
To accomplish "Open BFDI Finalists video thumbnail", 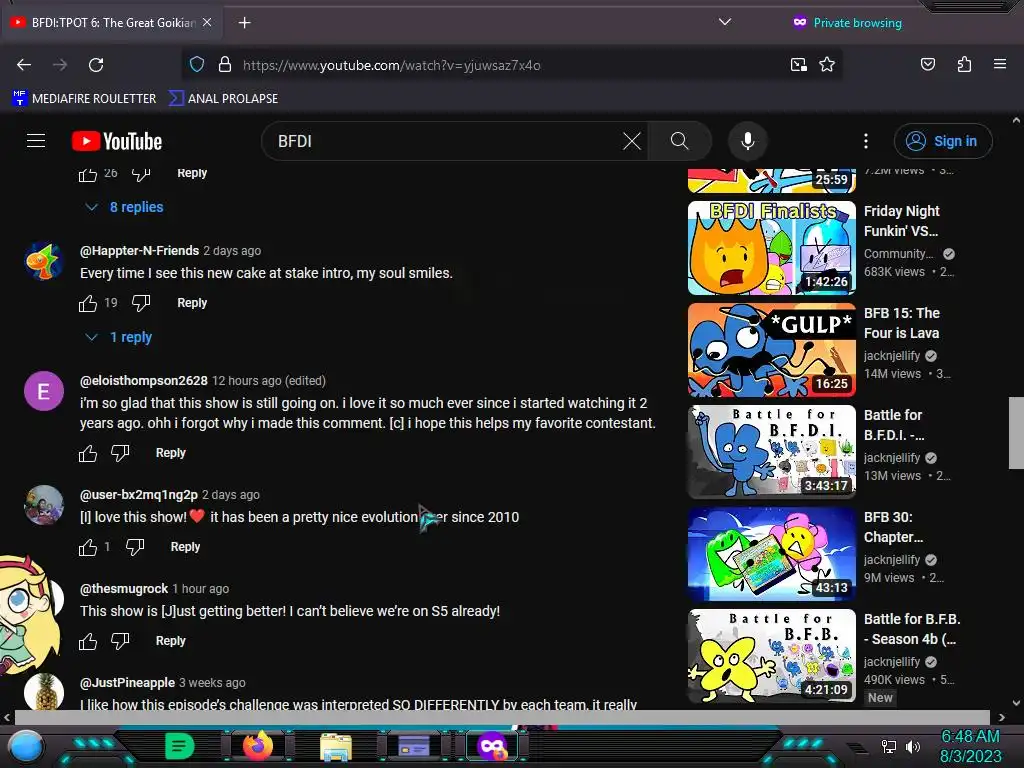I will click(x=772, y=248).
